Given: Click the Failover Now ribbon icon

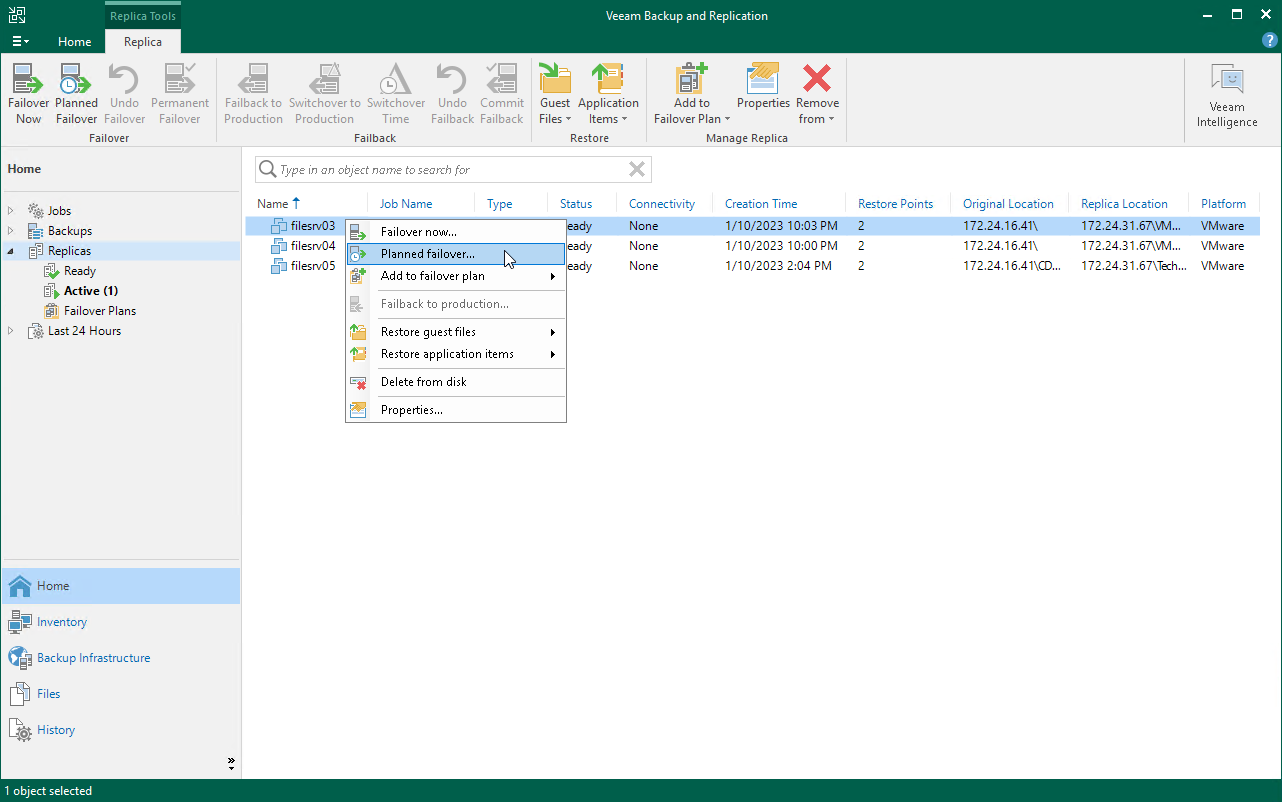Looking at the screenshot, I should pos(28,94).
